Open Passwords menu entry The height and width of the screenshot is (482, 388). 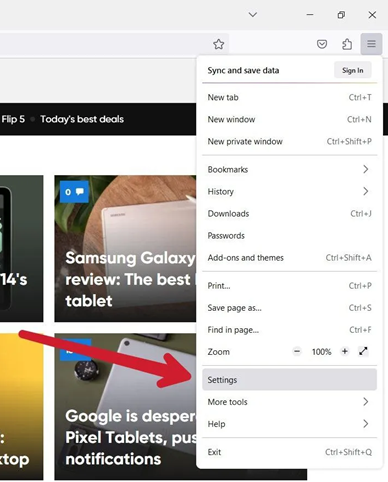[289, 235]
